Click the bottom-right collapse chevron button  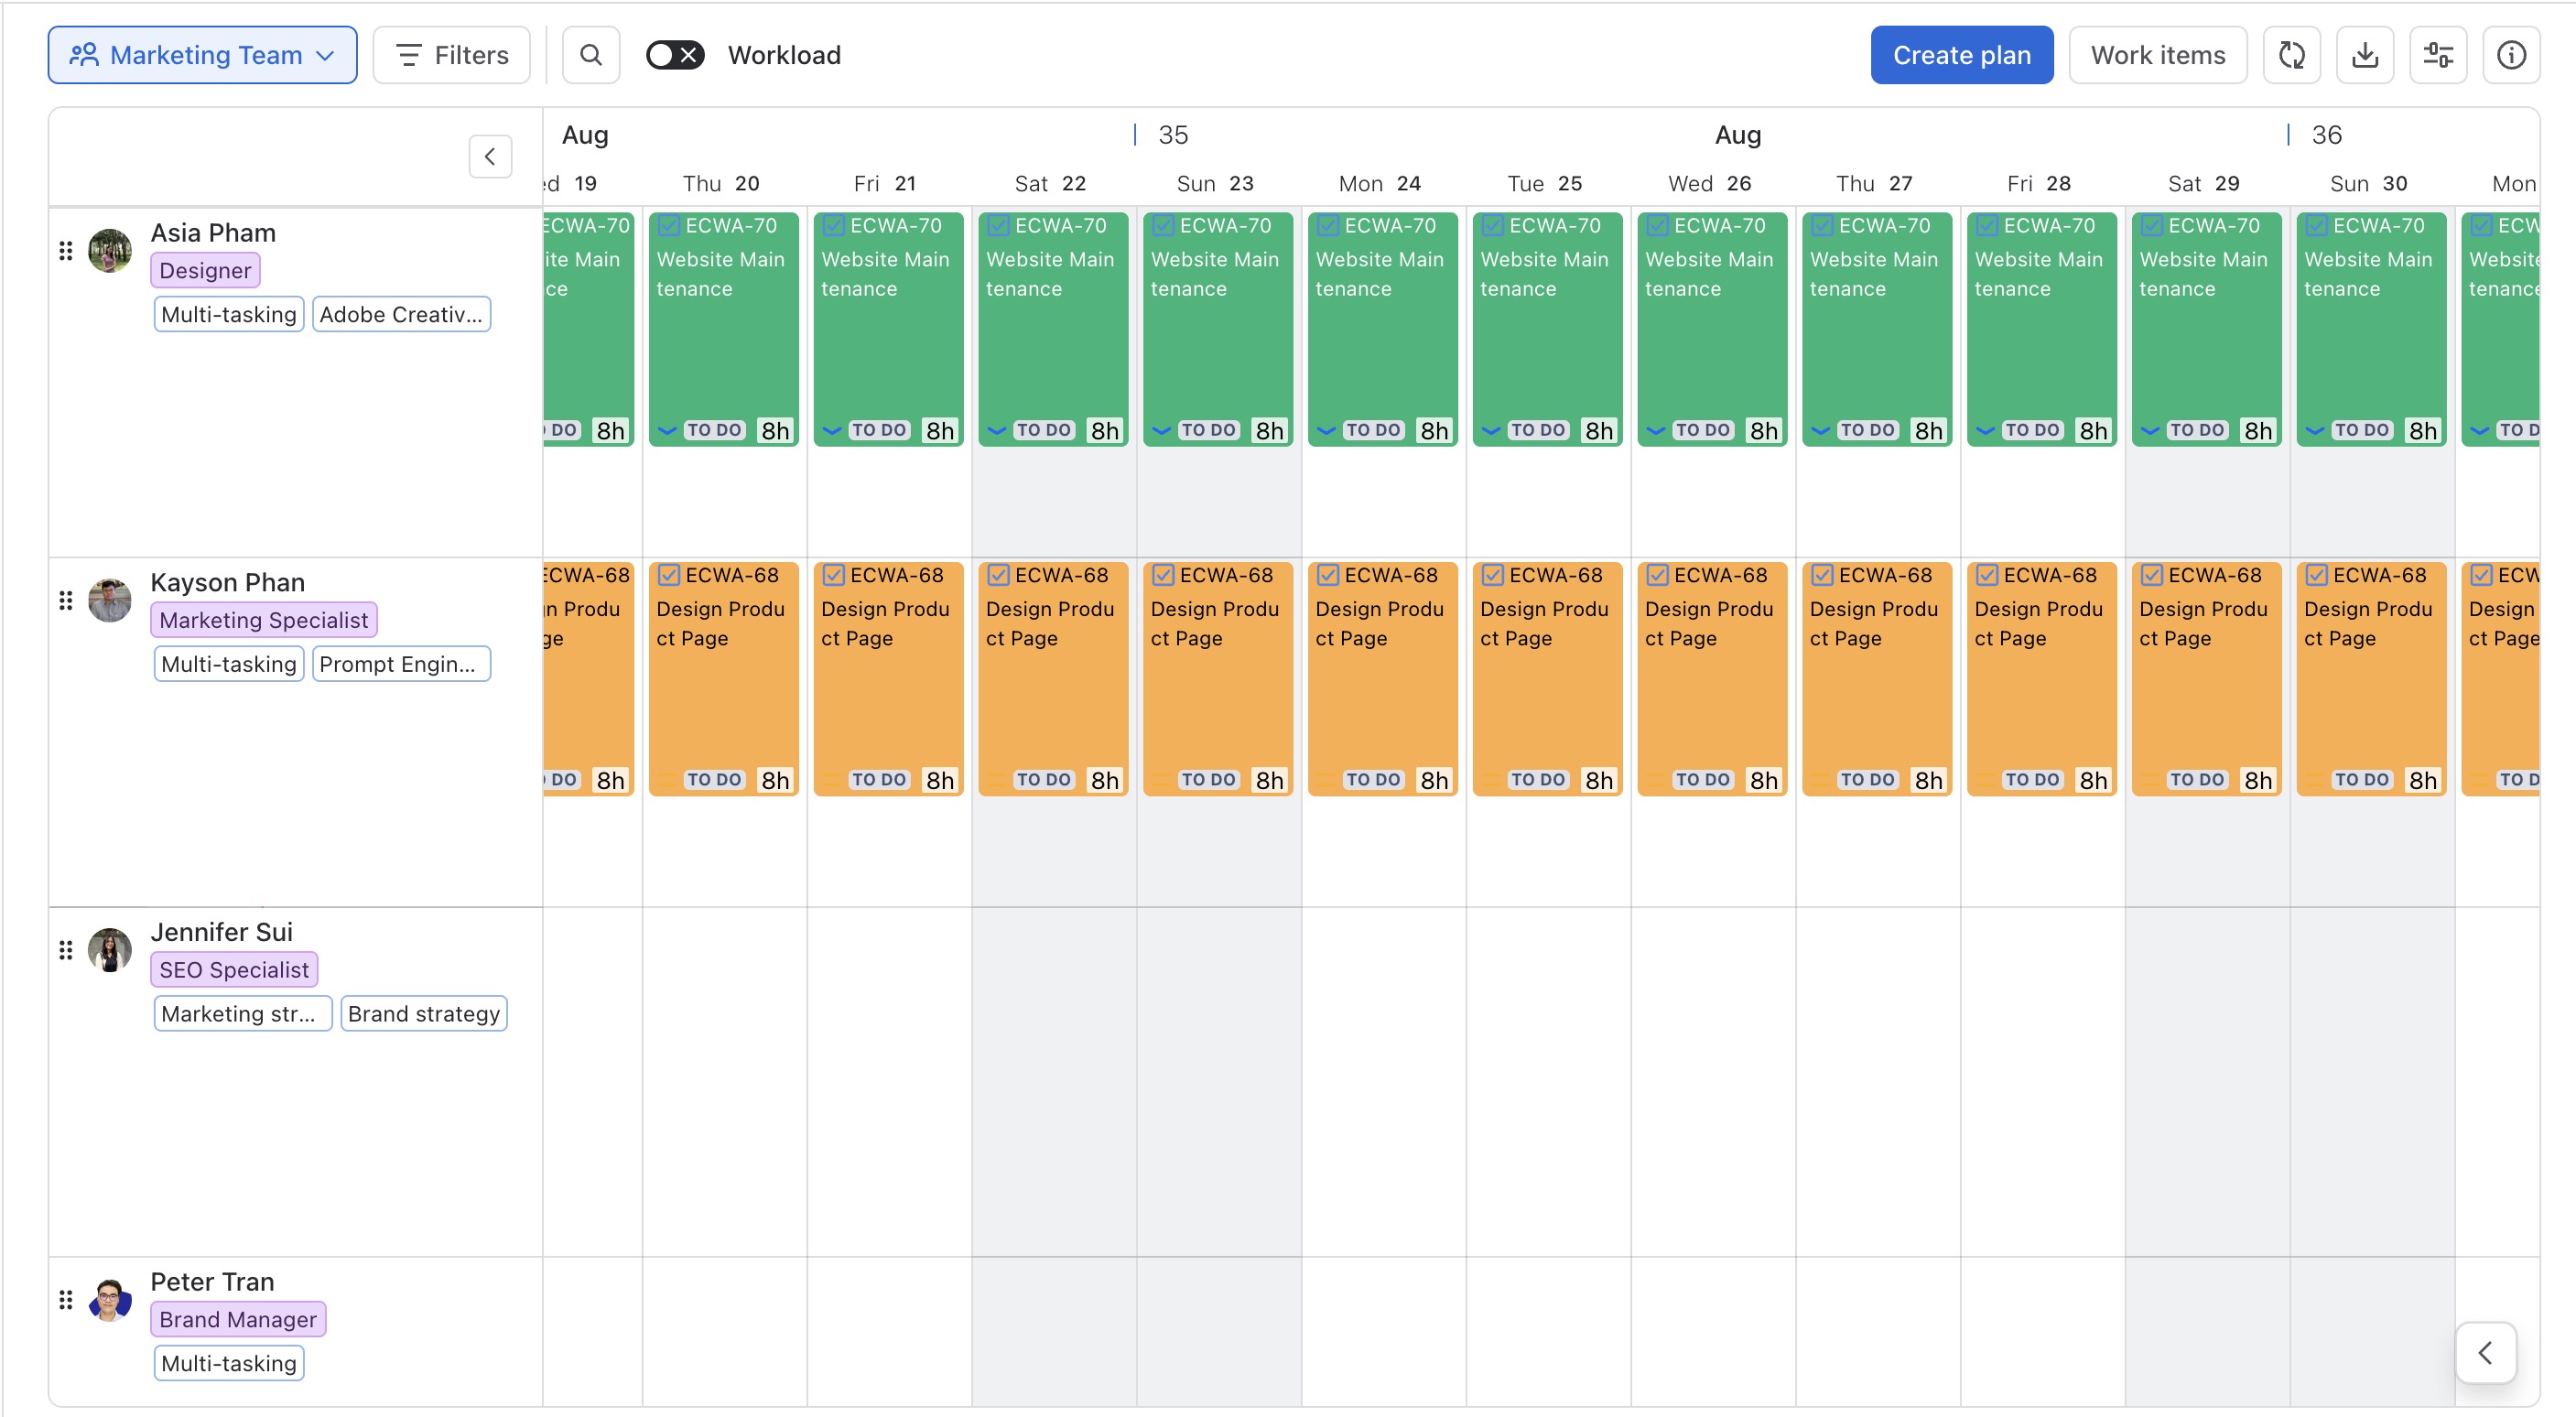tap(2485, 1353)
